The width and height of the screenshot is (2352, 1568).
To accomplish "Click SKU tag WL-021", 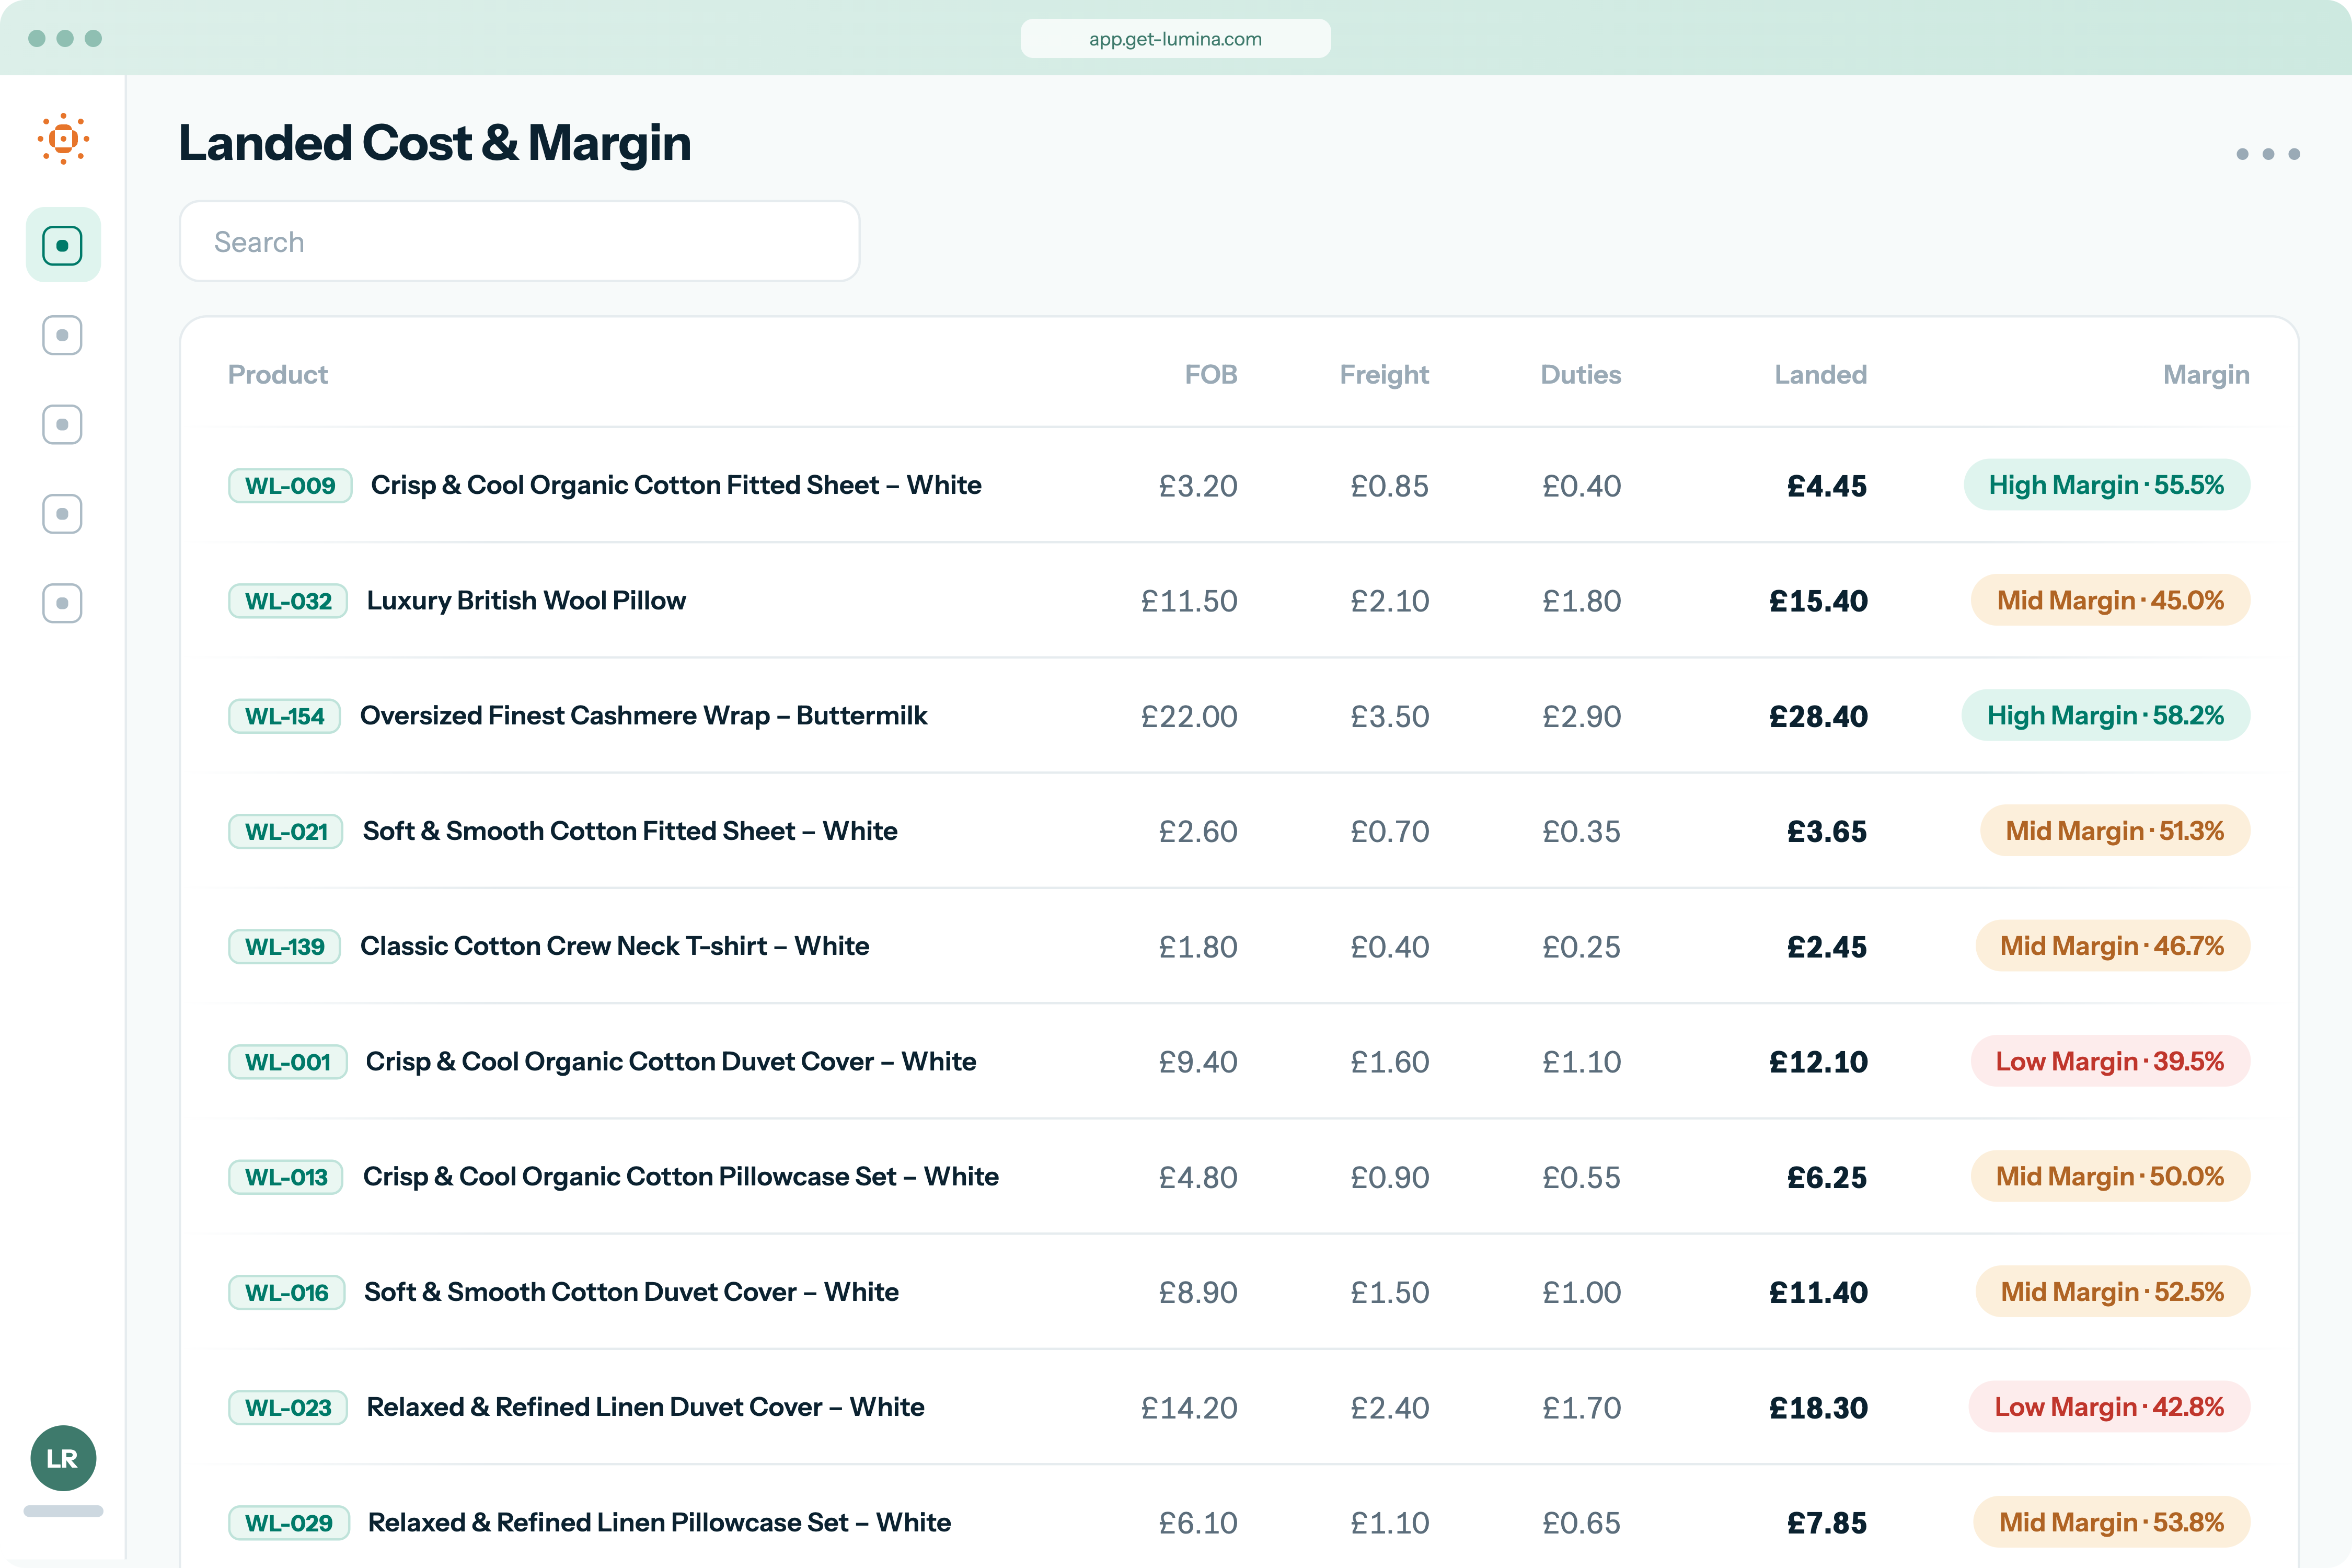I will pyautogui.click(x=286, y=832).
